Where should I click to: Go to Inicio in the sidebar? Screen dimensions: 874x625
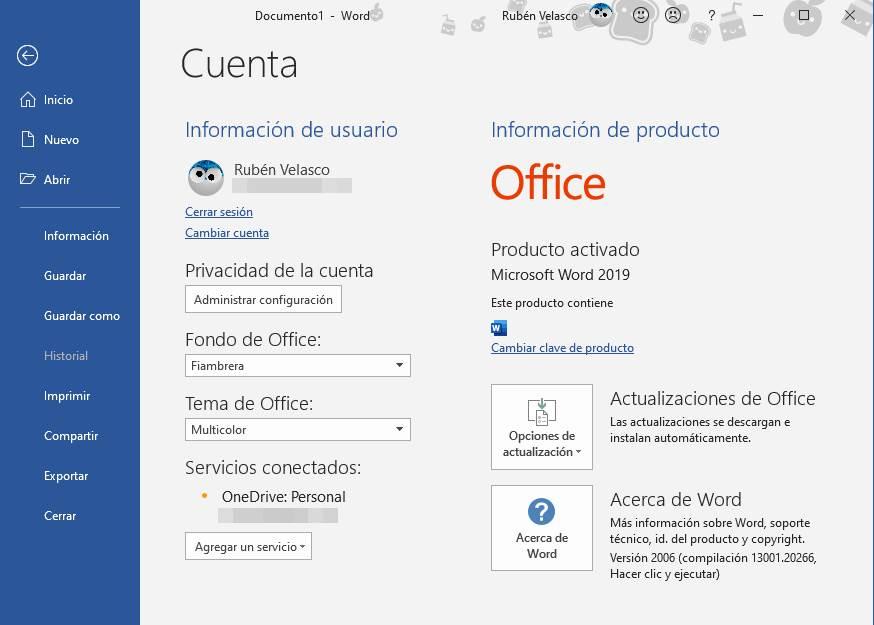coord(59,100)
